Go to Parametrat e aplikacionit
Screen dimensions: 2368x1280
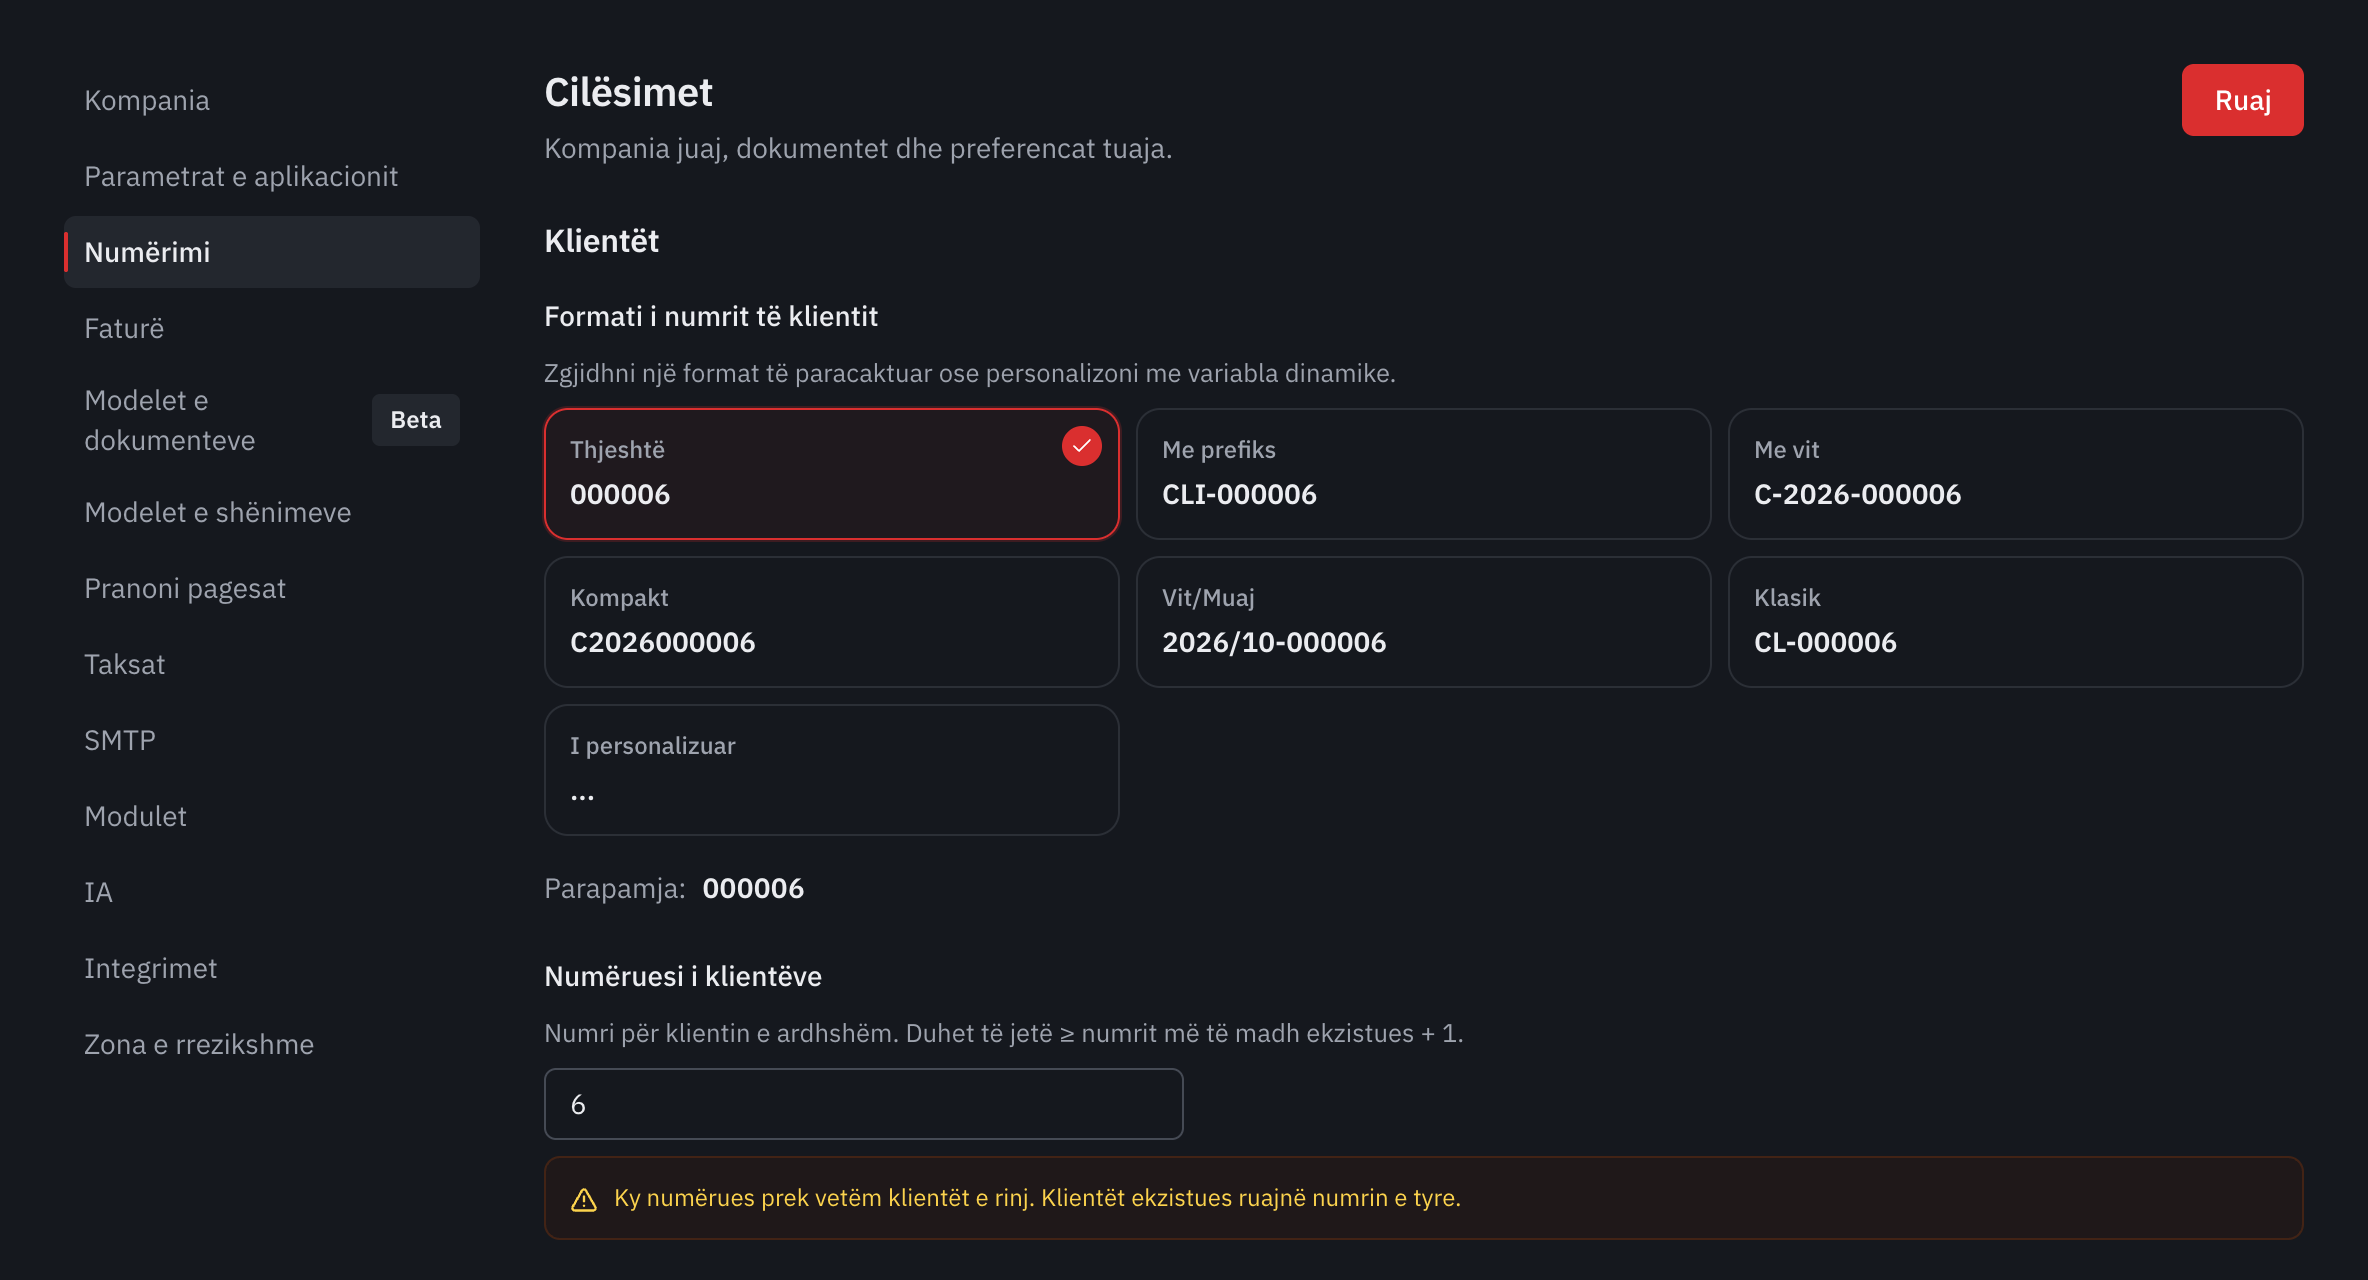272,176
